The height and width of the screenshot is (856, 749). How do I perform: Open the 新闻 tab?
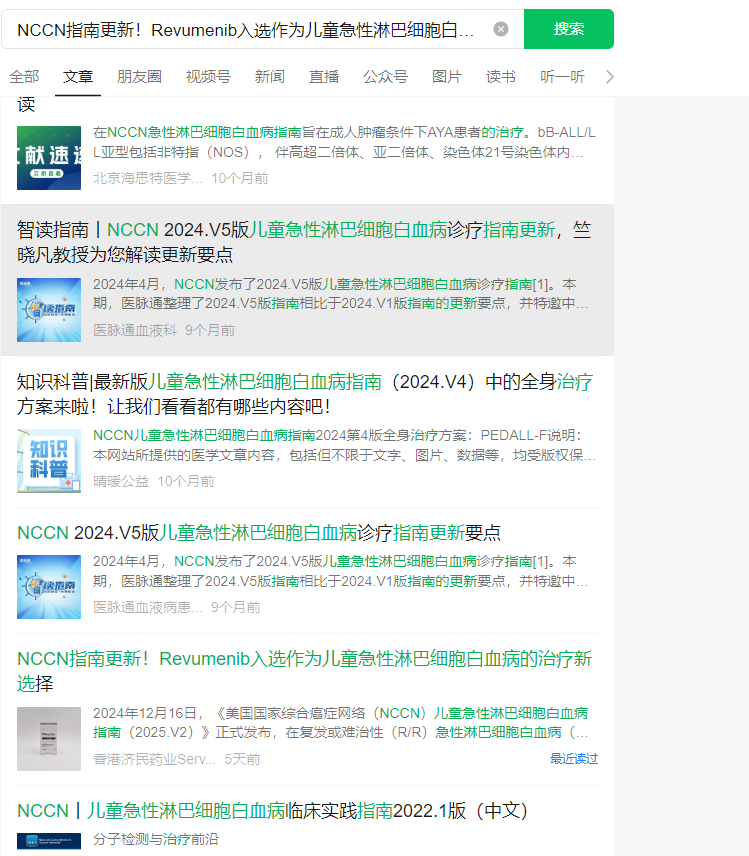click(270, 76)
